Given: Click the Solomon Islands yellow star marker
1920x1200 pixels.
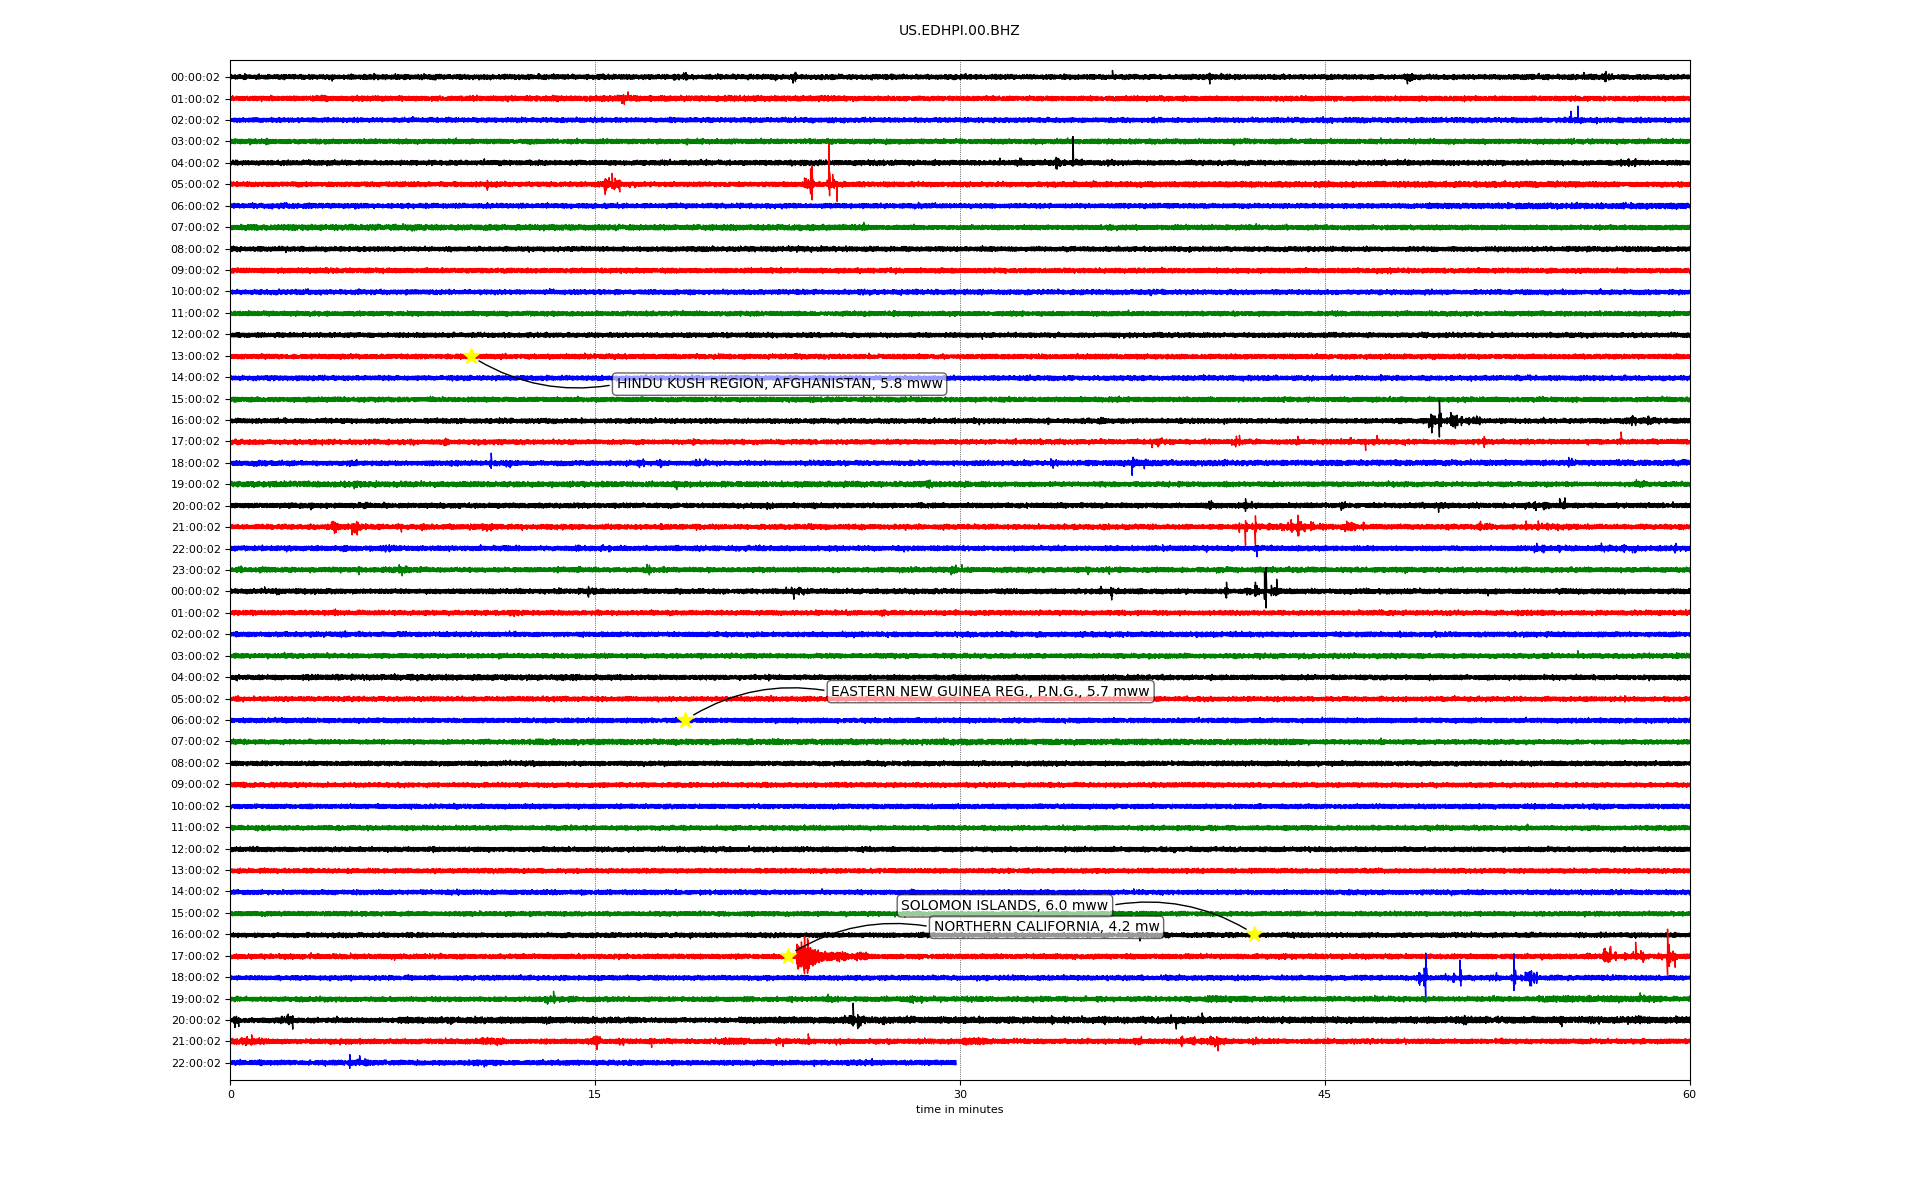Looking at the screenshot, I should tap(1254, 934).
